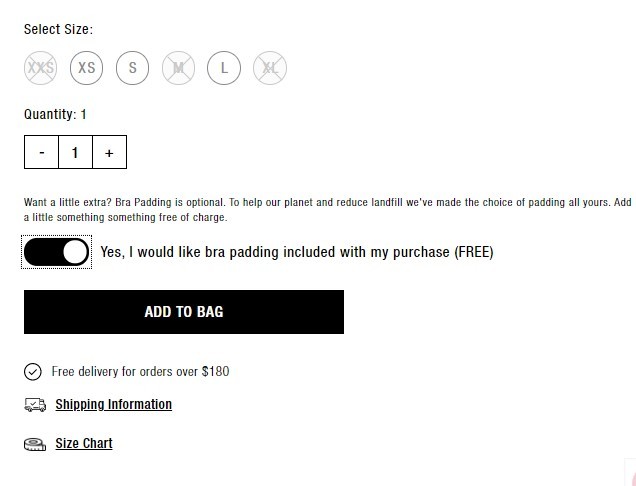Image resolution: width=636 pixels, height=486 pixels.
Task: Click the delivery truck icon
Action: pos(35,404)
